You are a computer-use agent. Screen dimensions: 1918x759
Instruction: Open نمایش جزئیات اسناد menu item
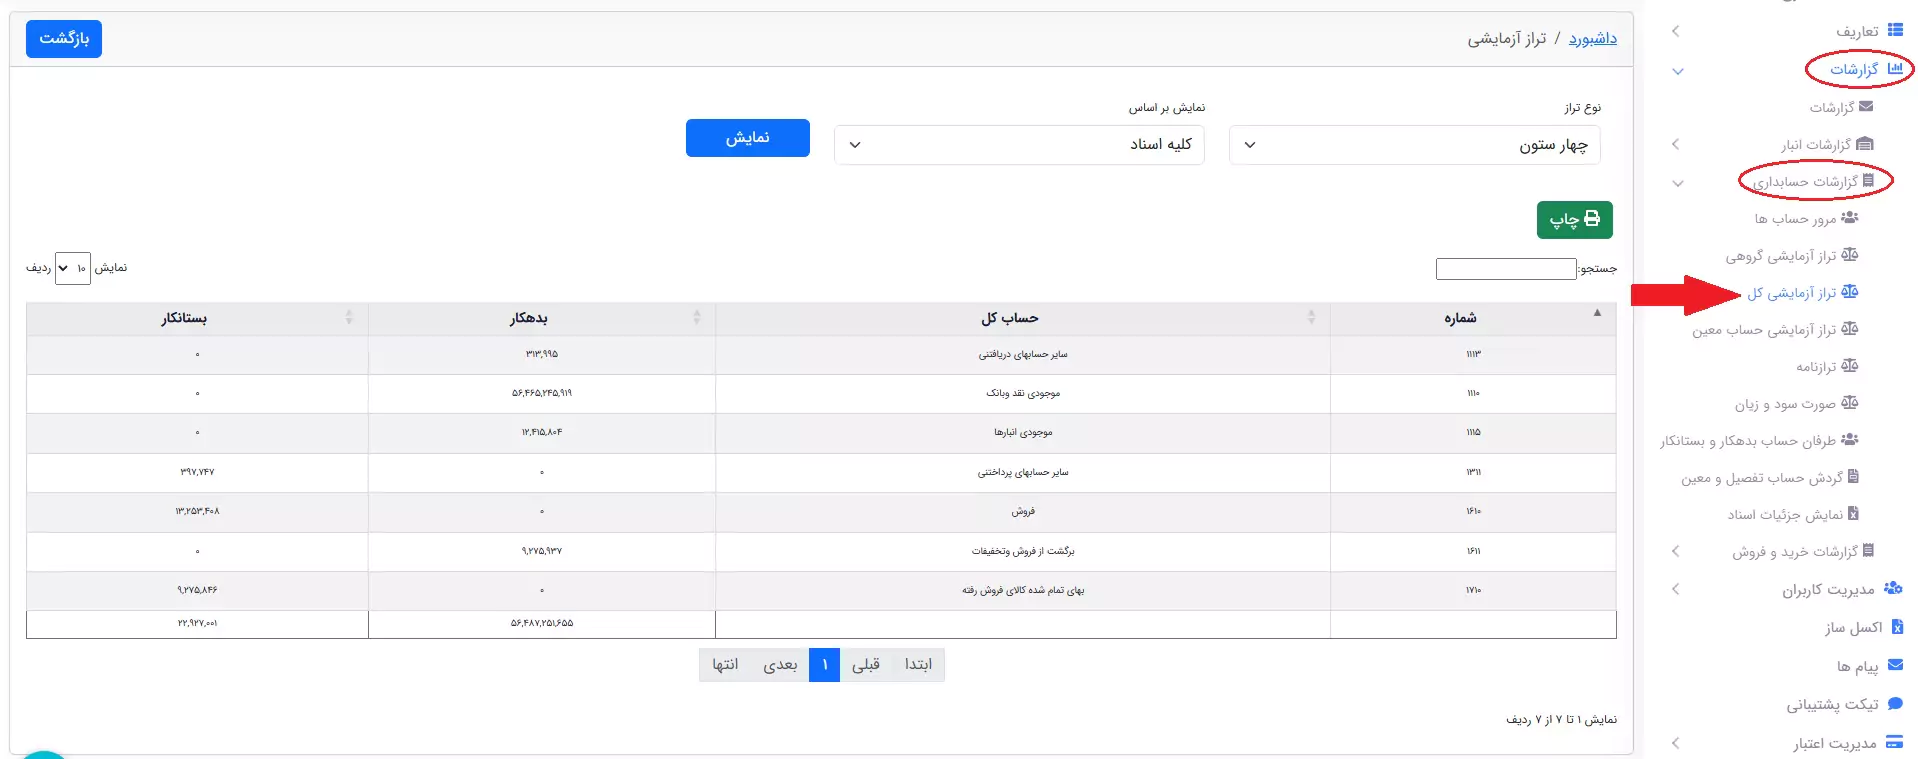tap(1785, 515)
